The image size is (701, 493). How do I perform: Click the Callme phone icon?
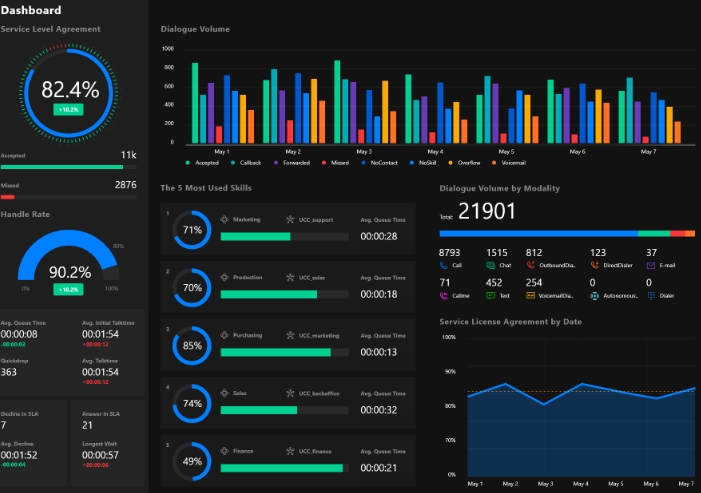pos(443,296)
